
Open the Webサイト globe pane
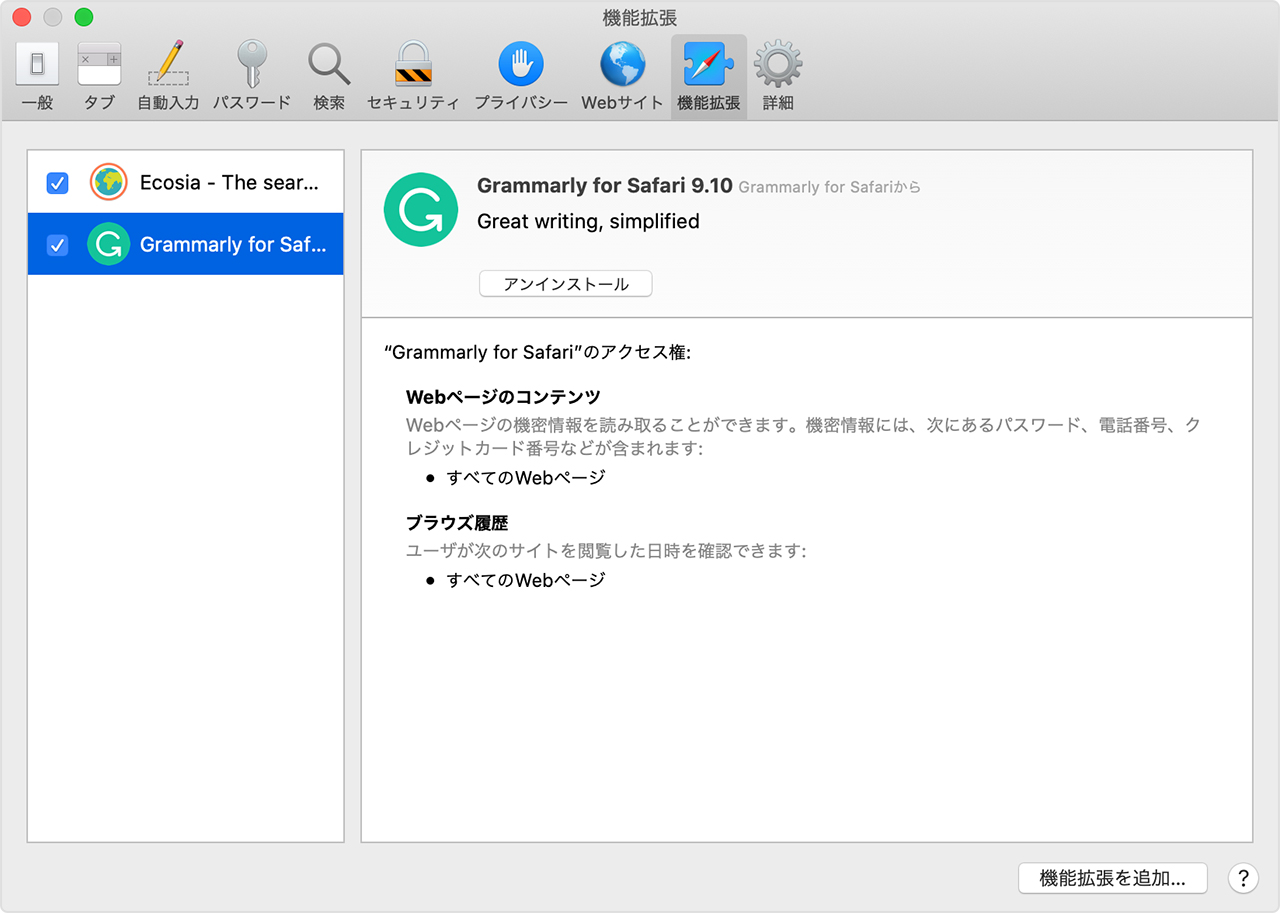pyautogui.click(x=622, y=78)
